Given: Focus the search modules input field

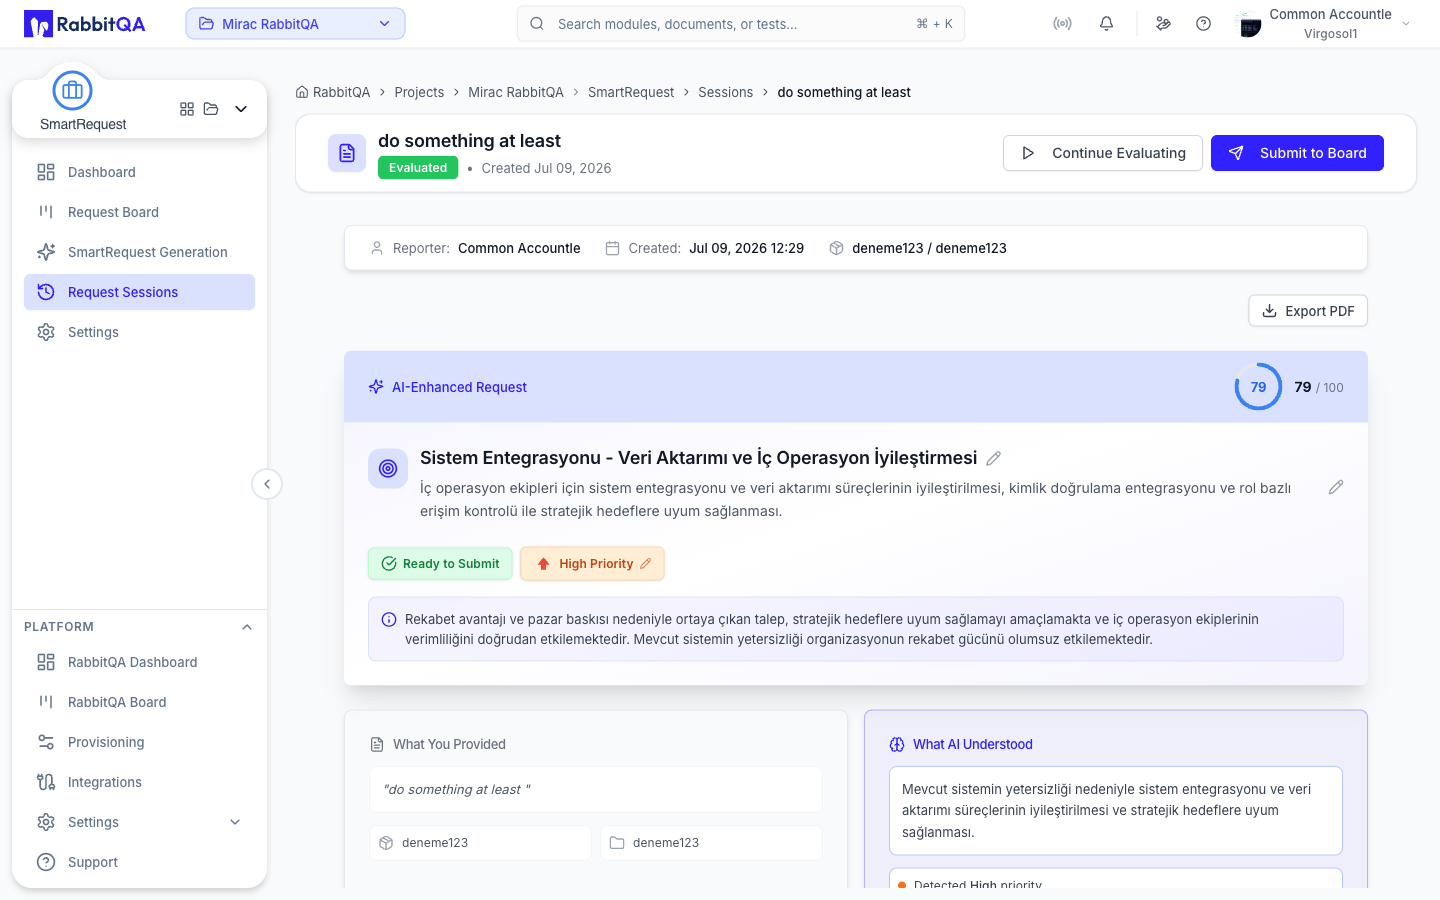Looking at the screenshot, I should 740,24.
